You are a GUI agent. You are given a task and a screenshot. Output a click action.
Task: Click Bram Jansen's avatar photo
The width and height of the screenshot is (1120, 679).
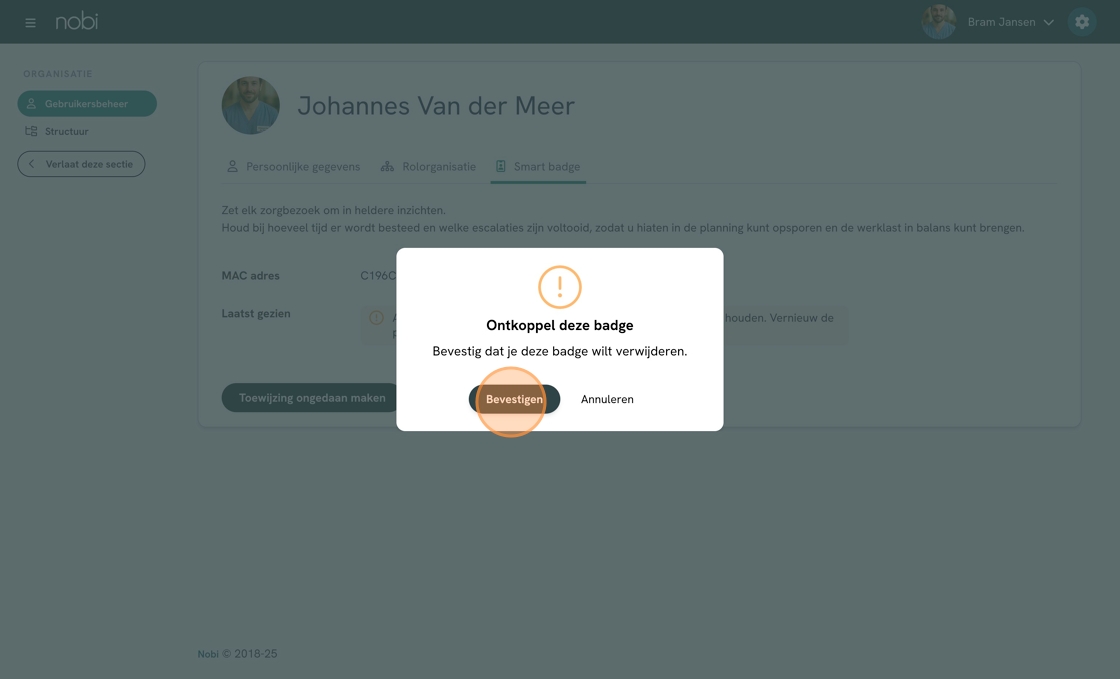pos(939,22)
